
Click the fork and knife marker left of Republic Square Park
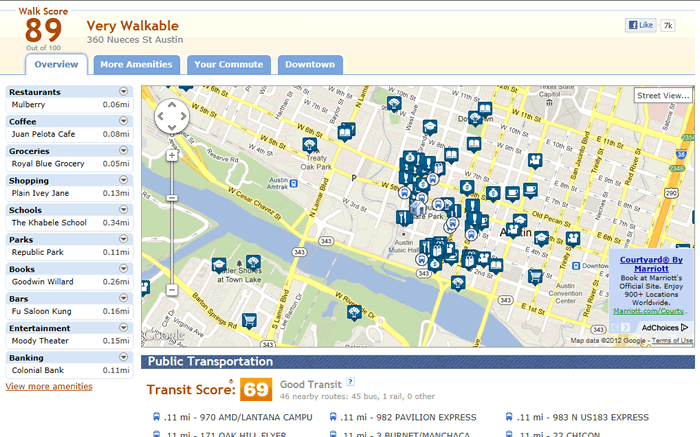[404, 218]
